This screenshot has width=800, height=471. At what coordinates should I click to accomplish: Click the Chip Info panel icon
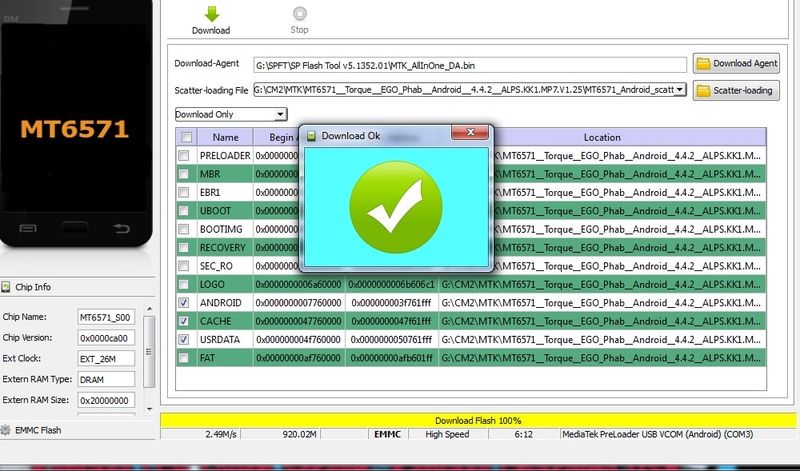pos(6,287)
